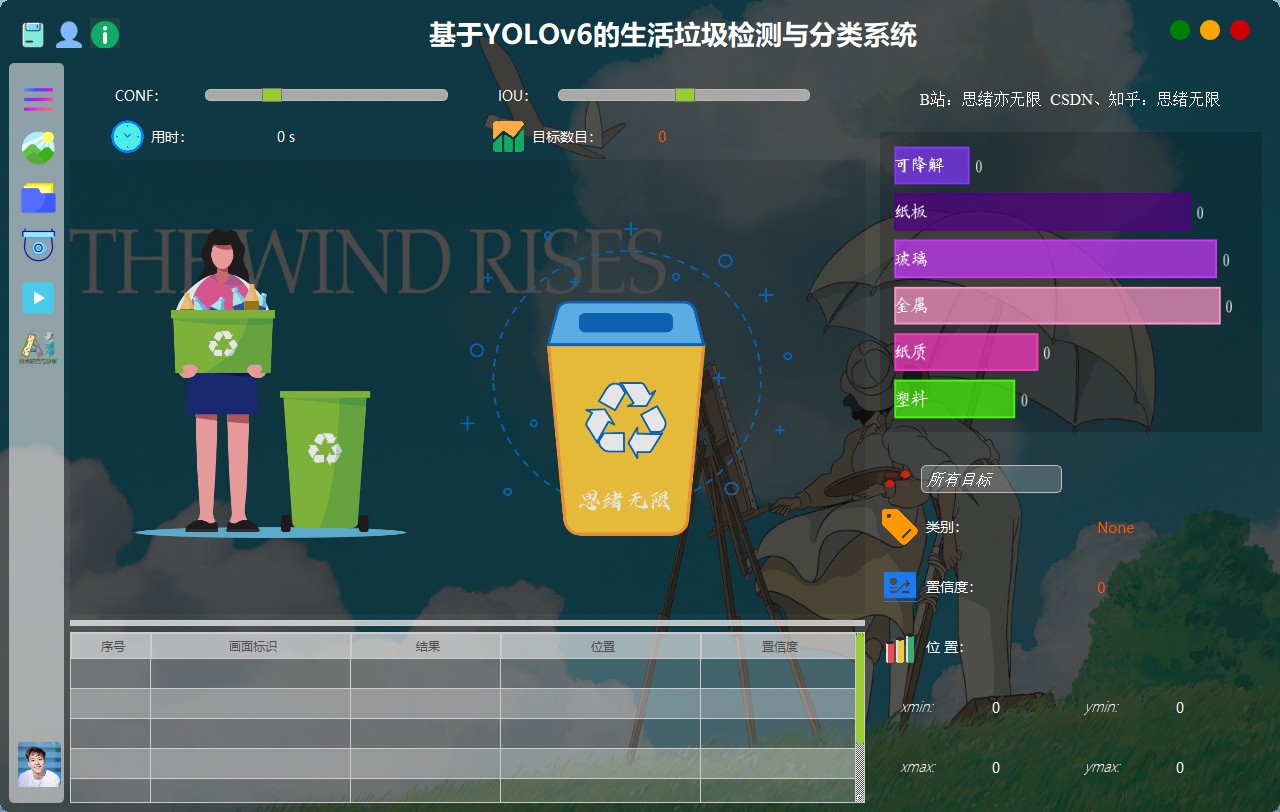Start the camera detection icon
Image resolution: width=1280 pixels, height=812 pixels.
(x=38, y=245)
